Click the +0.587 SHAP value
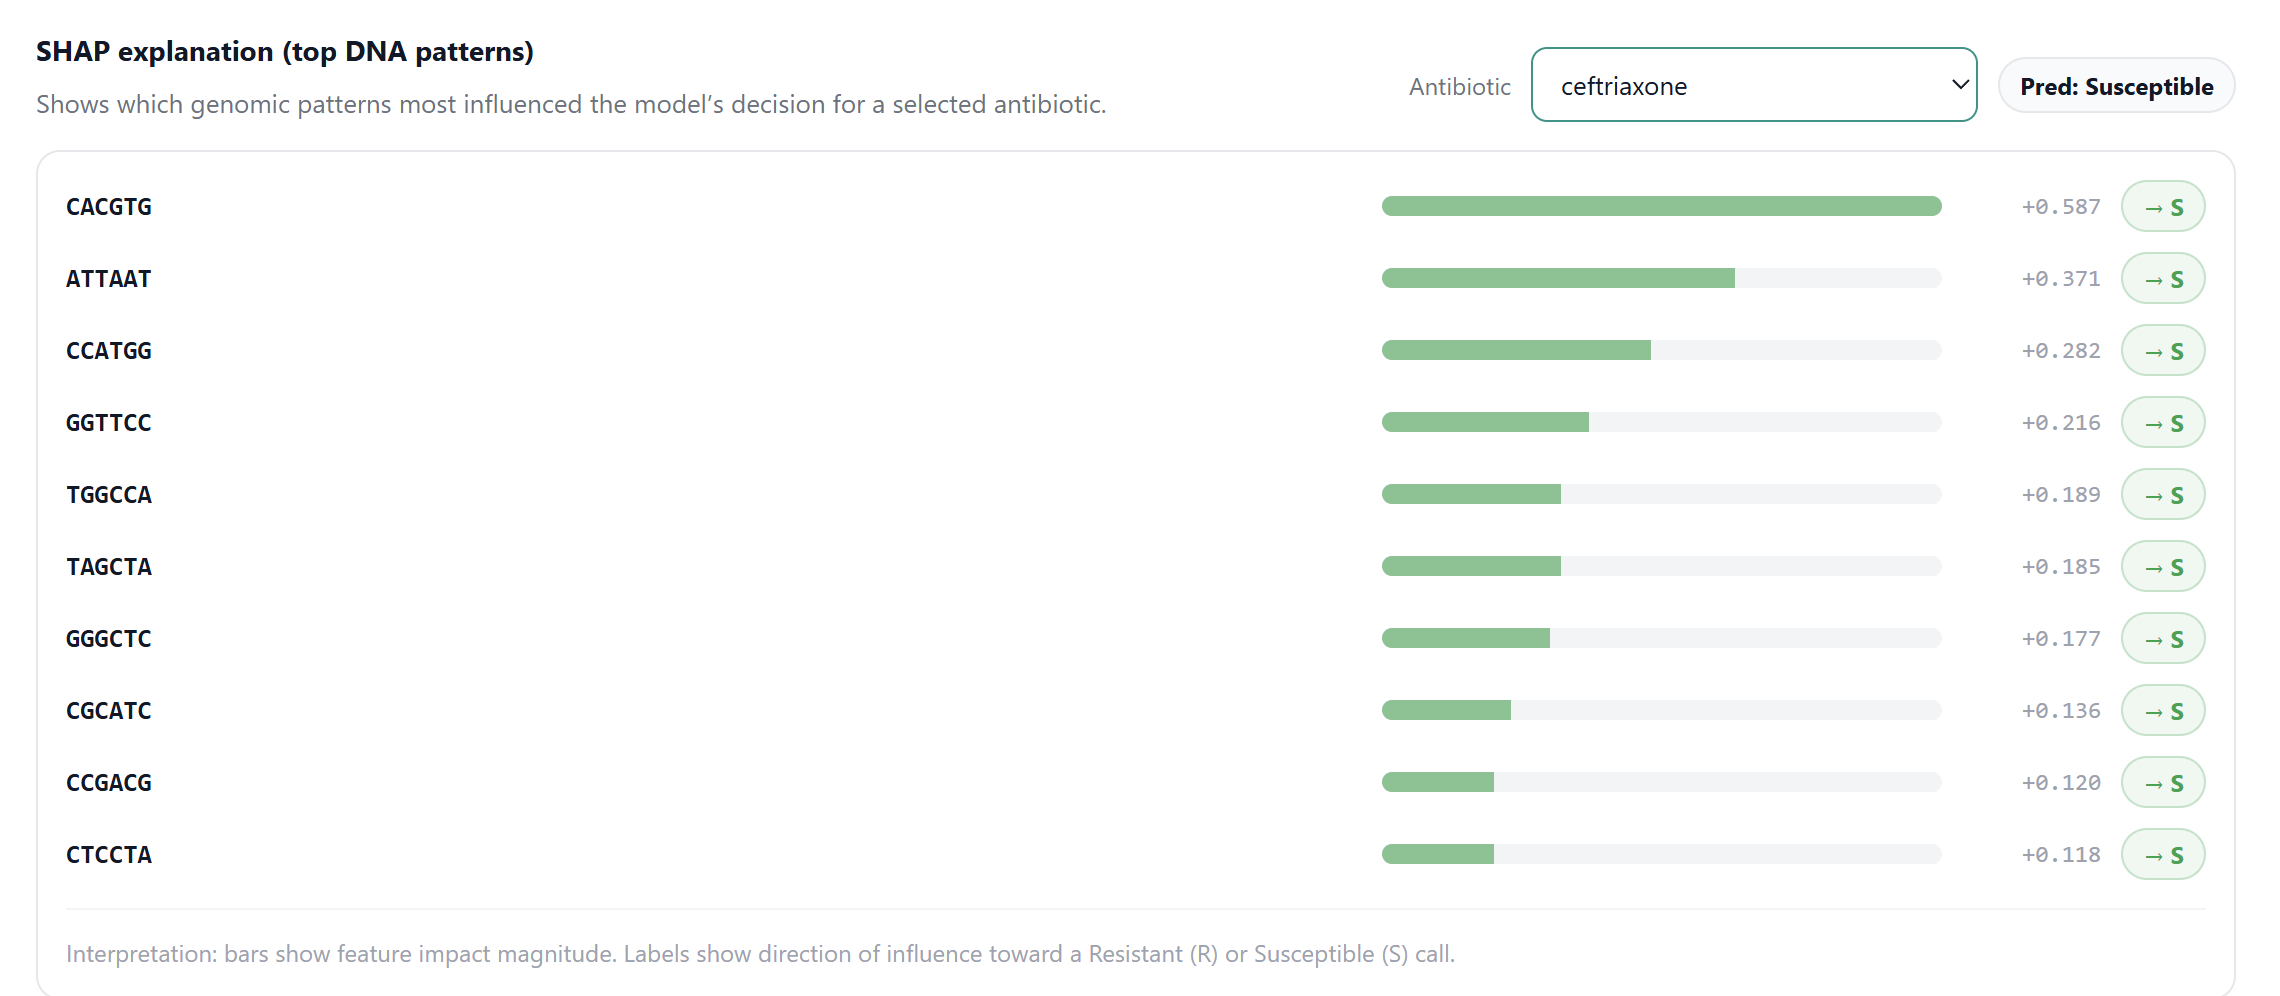Screen dimensions: 2280x996 2061,207
